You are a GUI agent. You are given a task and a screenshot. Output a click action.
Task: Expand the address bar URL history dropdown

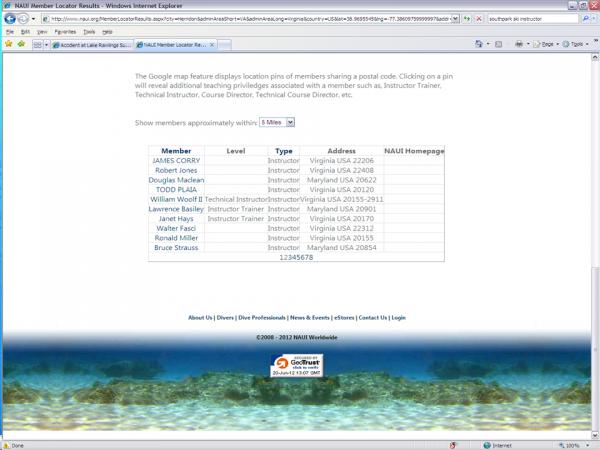tap(455, 19)
